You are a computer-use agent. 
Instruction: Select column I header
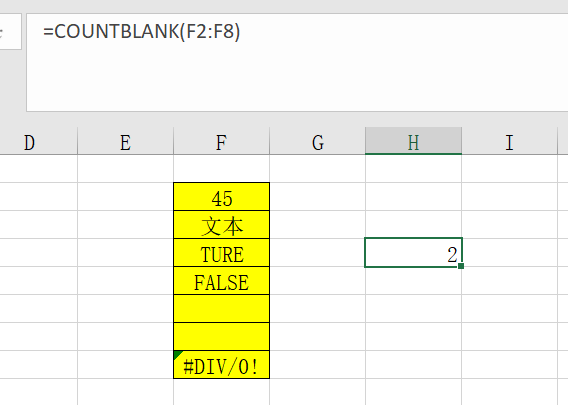click(509, 142)
